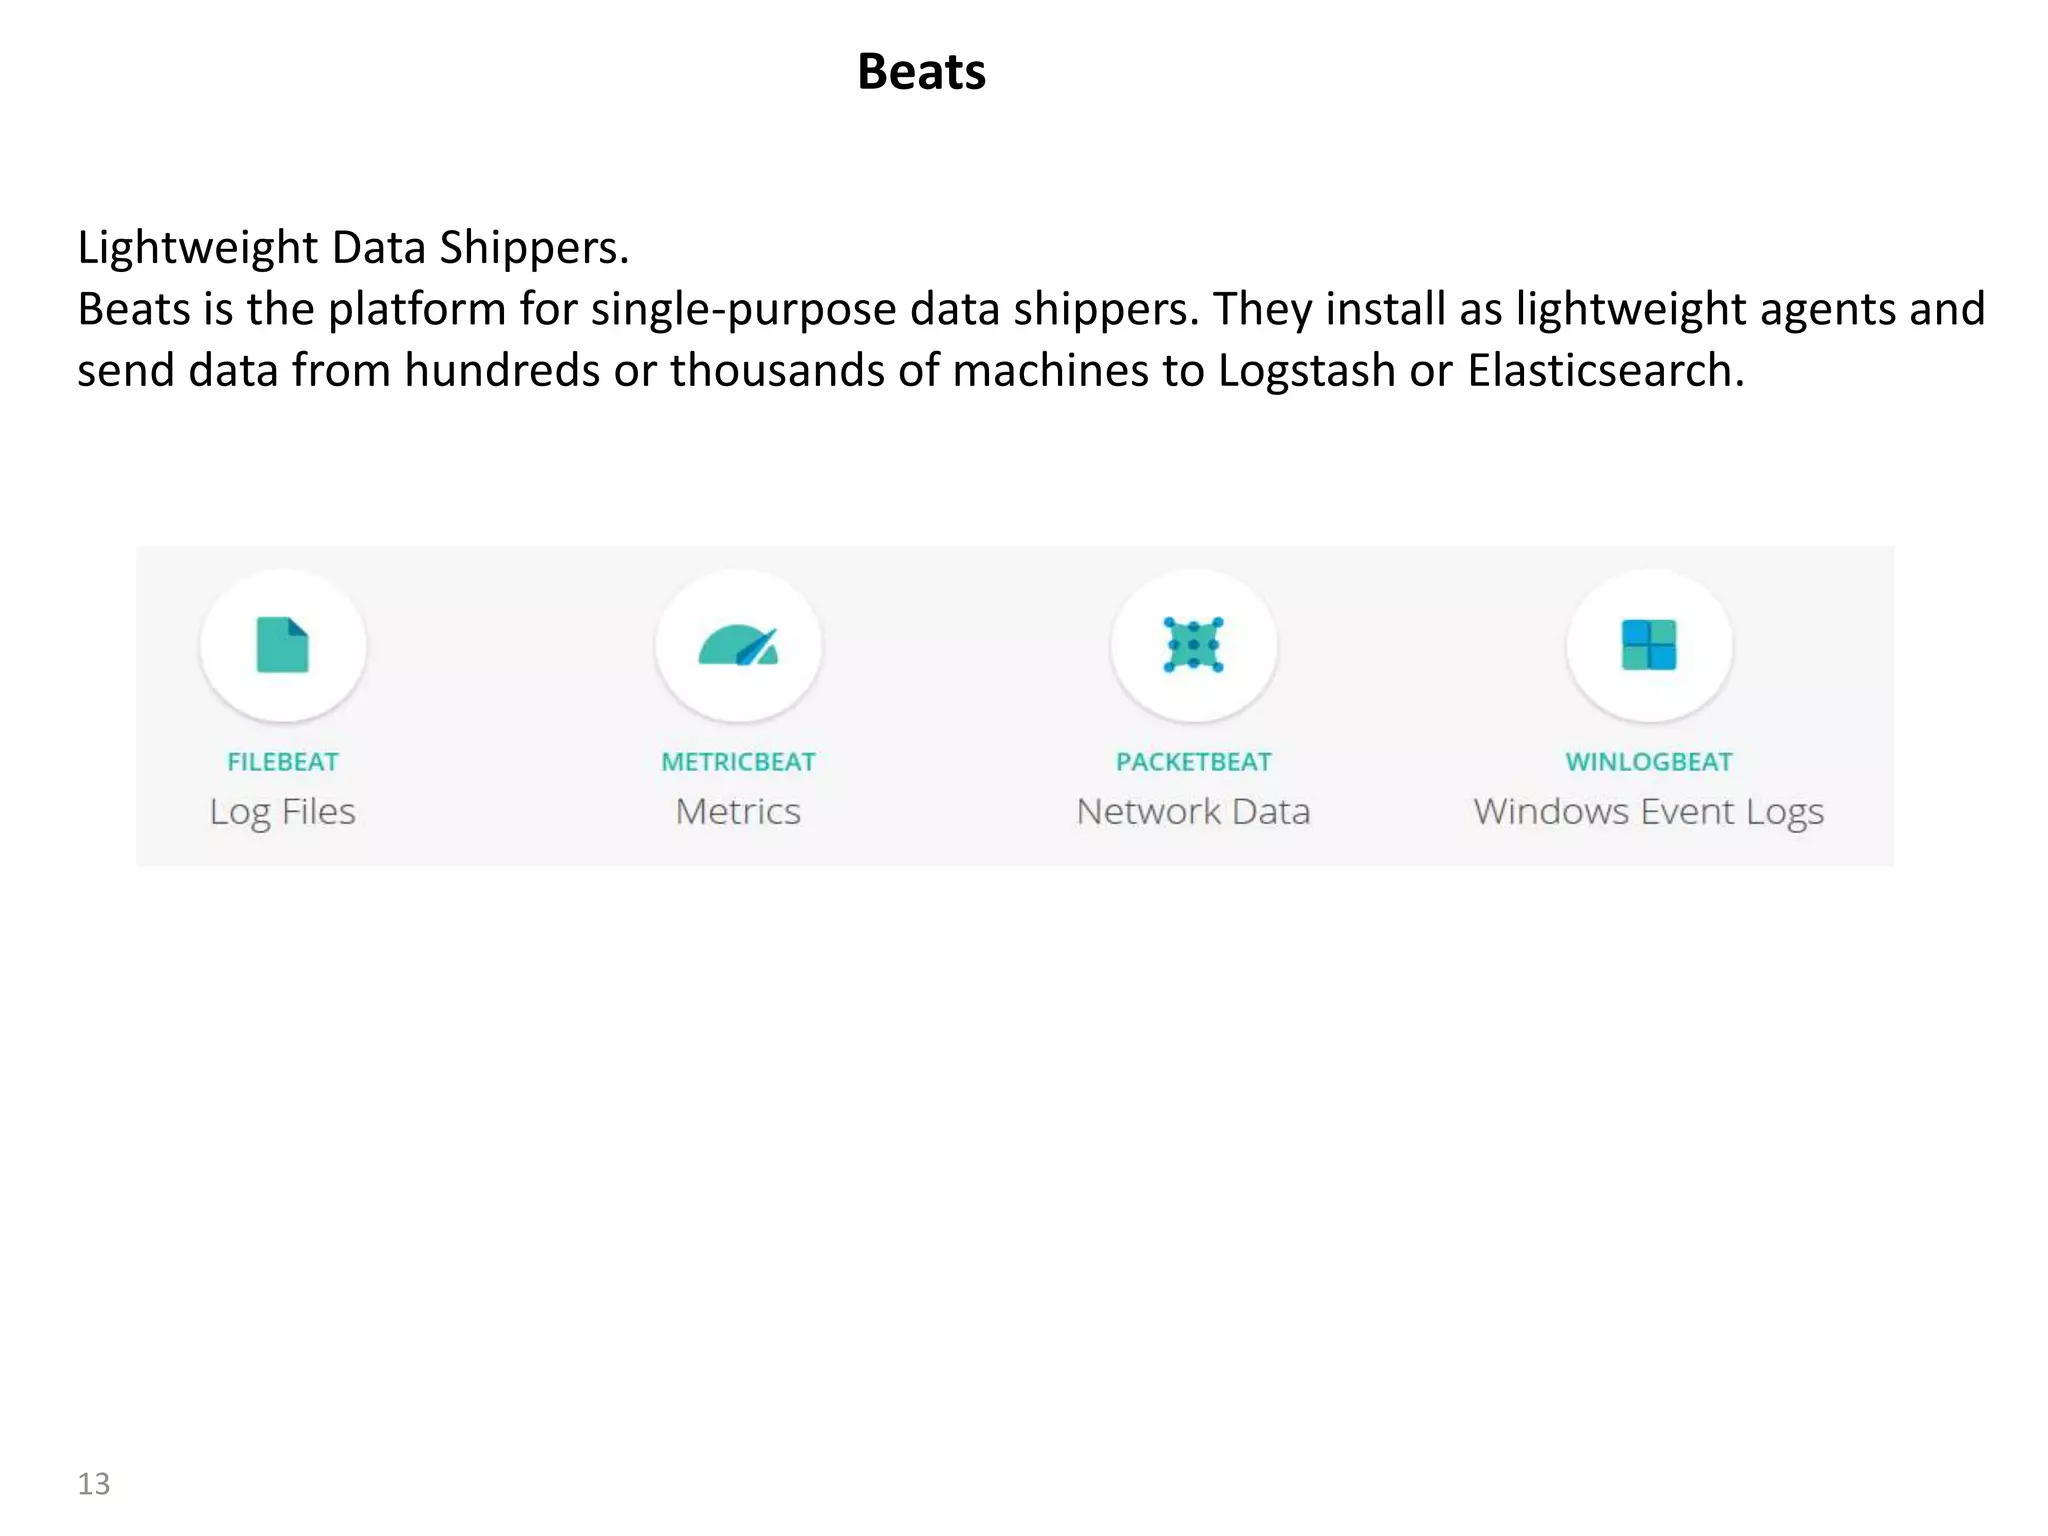Click the Filebeat document icon
The image size is (2048, 1536).
pyautogui.click(x=283, y=645)
